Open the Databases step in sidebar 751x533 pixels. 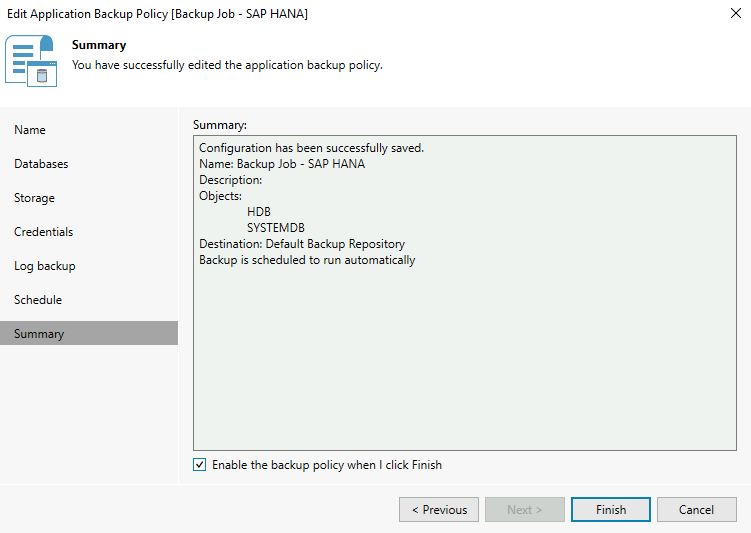41,164
